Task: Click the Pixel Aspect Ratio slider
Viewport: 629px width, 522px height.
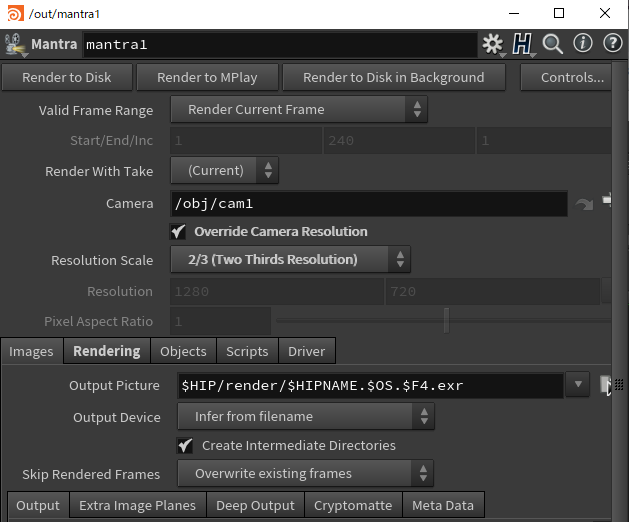Action: tap(446, 321)
